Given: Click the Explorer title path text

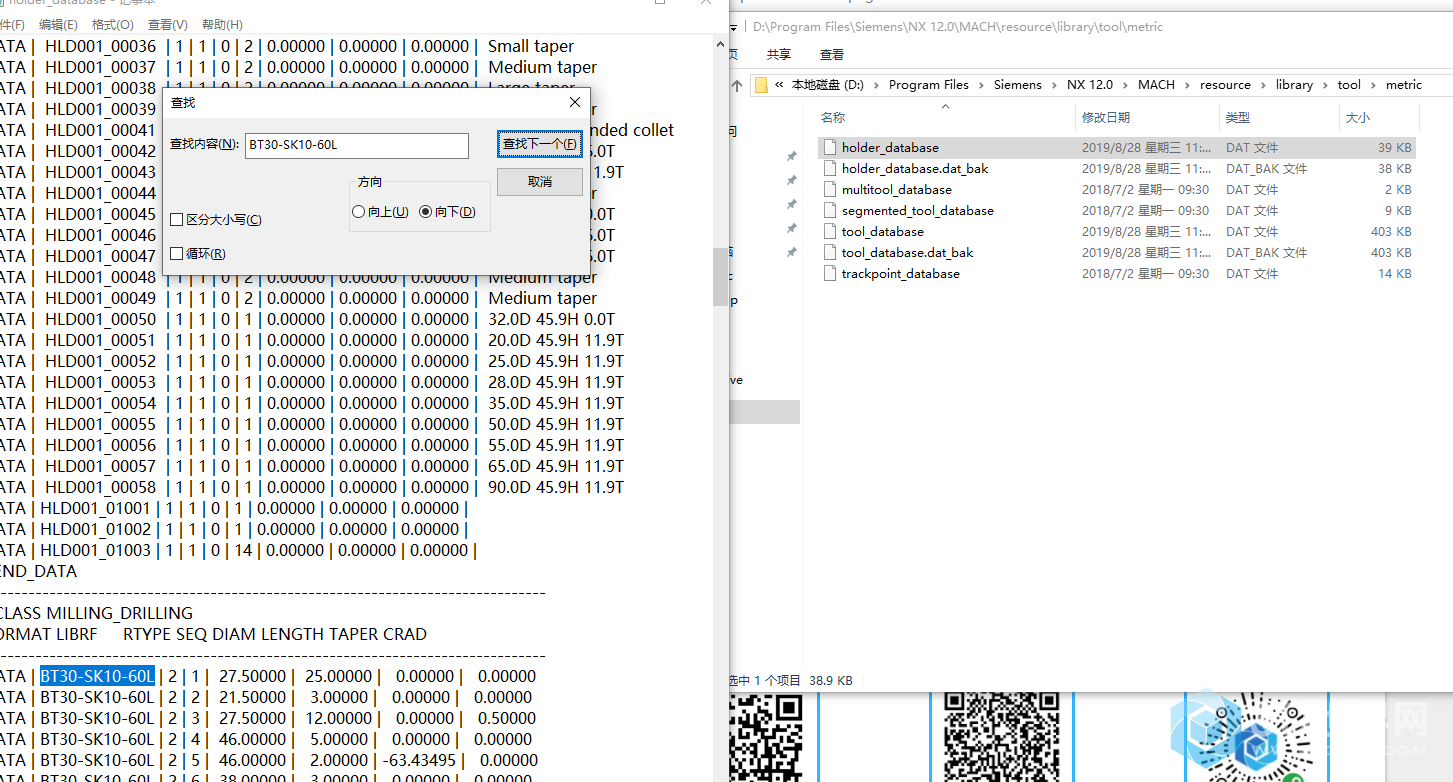Looking at the screenshot, I should click(958, 27).
